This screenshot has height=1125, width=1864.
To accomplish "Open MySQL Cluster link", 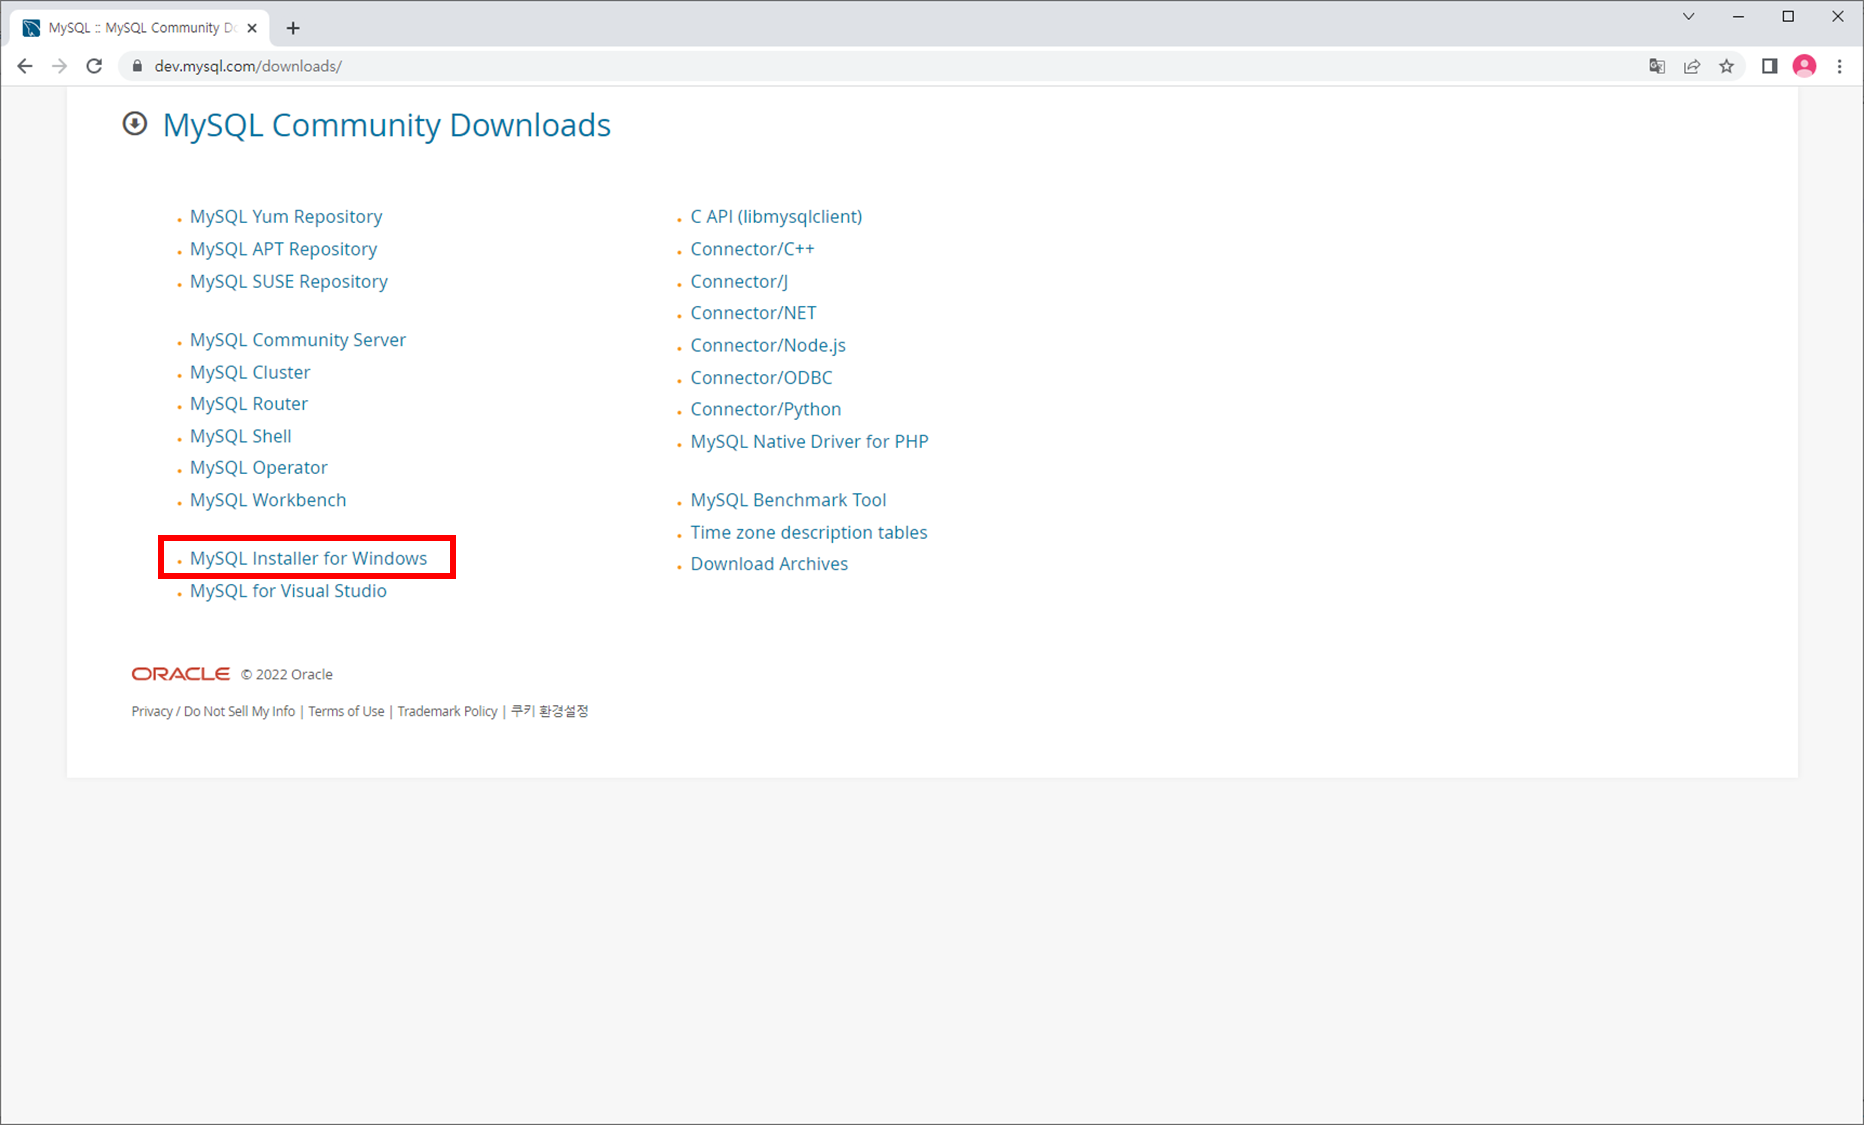I will coord(250,372).
